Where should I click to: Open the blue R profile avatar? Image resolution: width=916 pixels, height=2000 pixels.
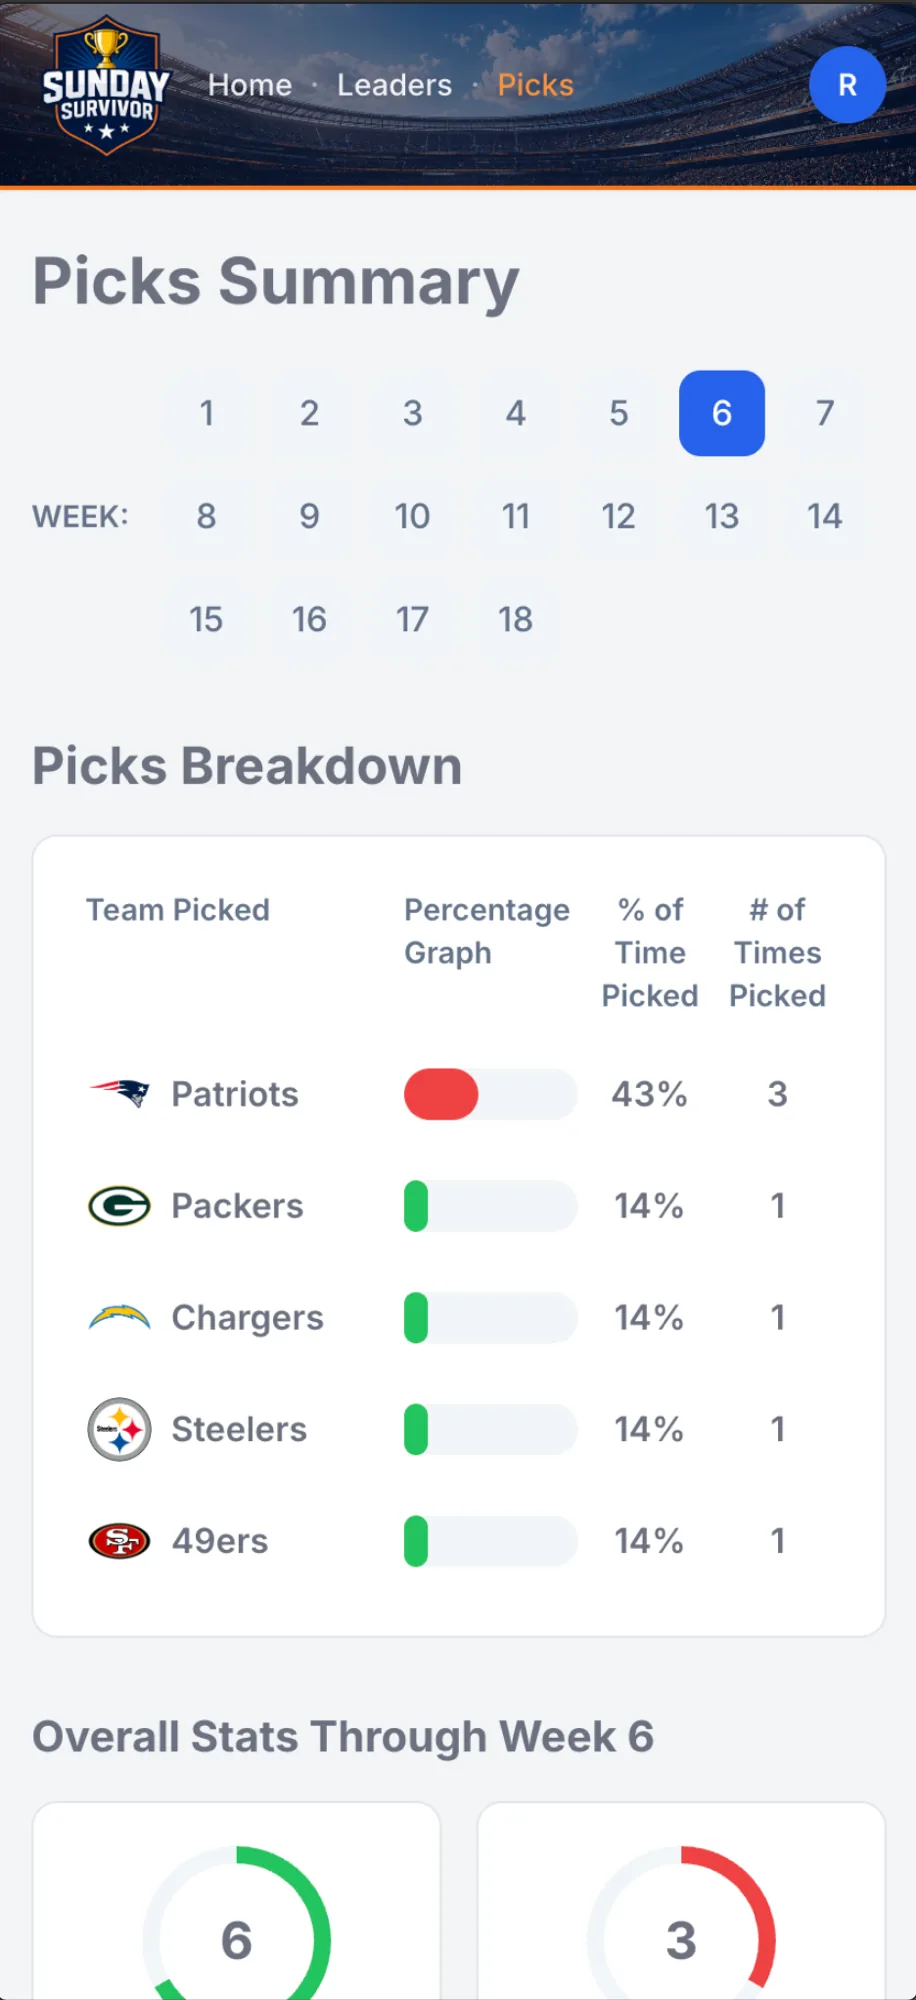pos(847,85)
